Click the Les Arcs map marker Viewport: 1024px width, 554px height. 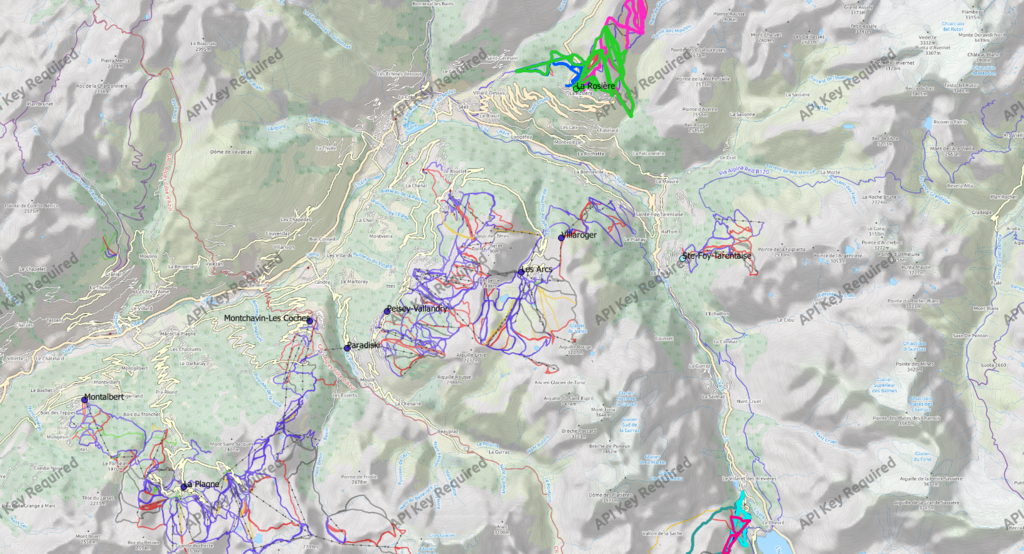pos(522,271)
